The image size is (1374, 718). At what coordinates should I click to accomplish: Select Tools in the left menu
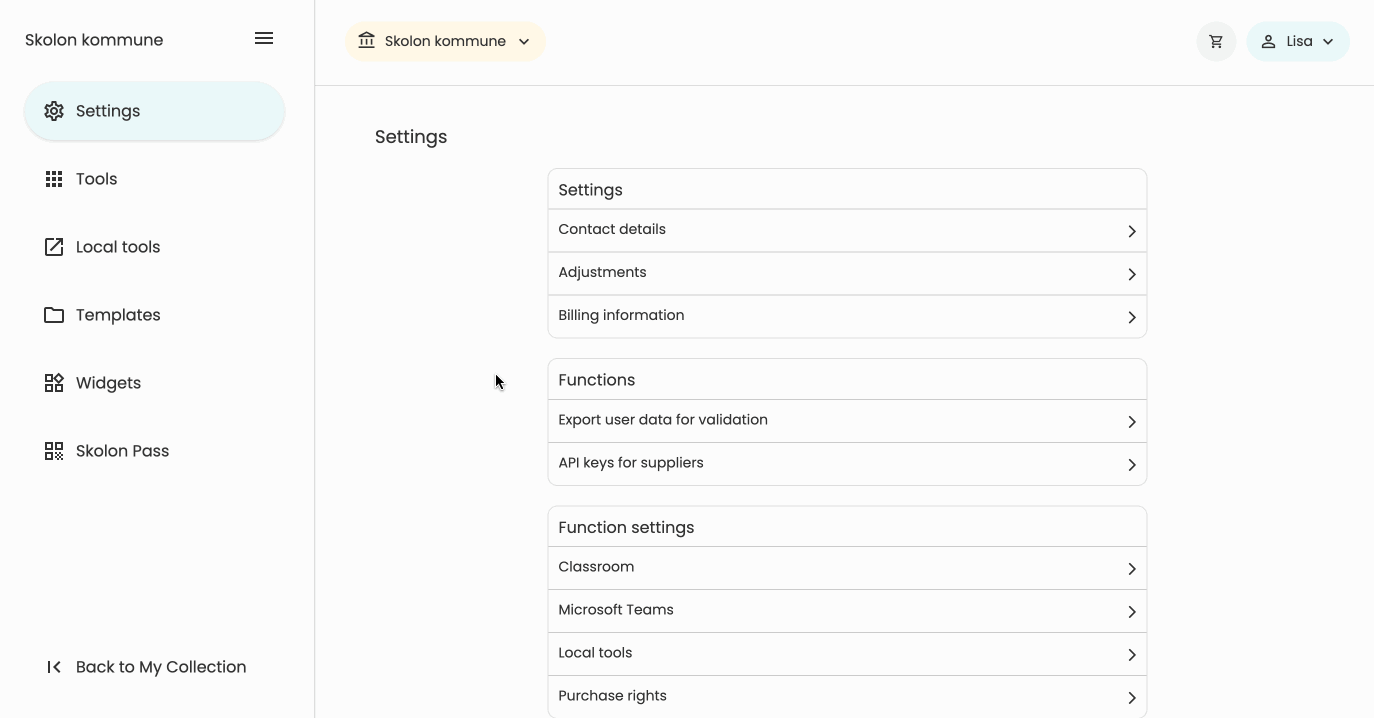click(x=96, y=178)
